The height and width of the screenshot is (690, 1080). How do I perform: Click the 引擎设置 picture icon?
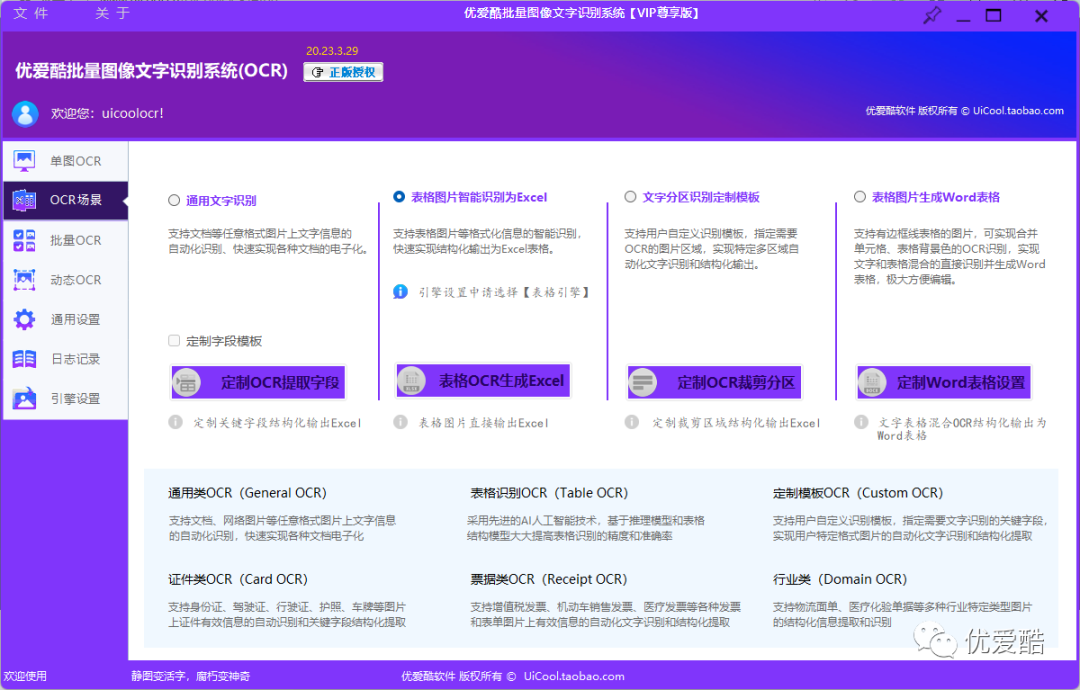coord(24,398)
